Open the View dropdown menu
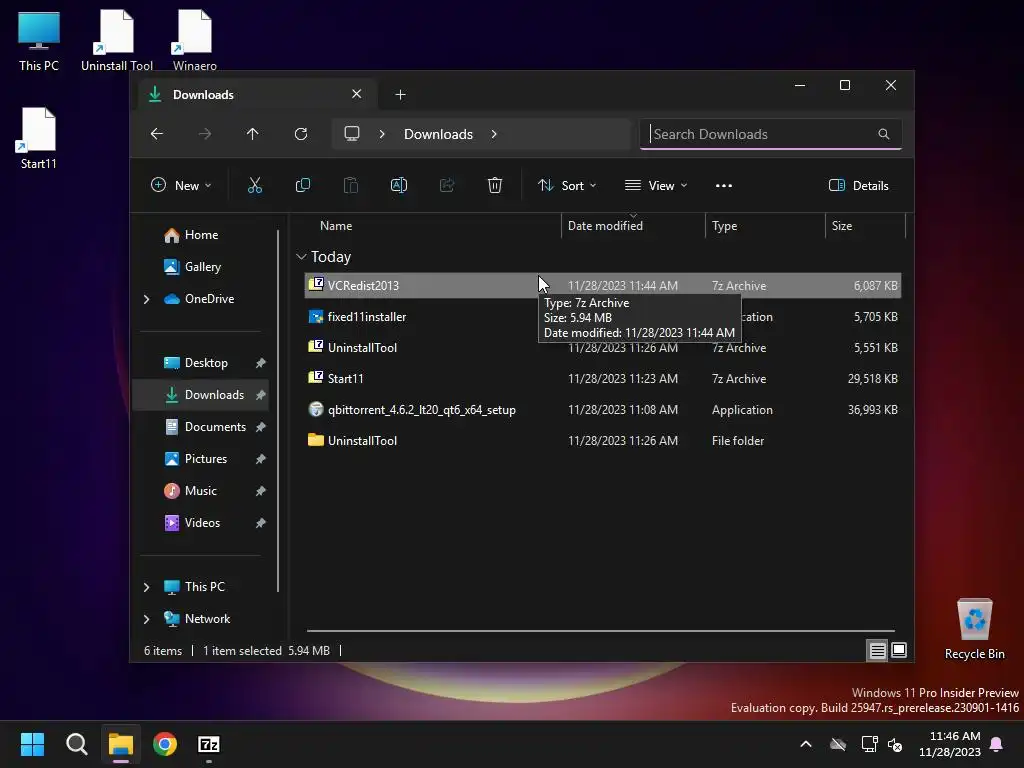1024x768 pixels. pyautogui.click(x=656, y=185)
